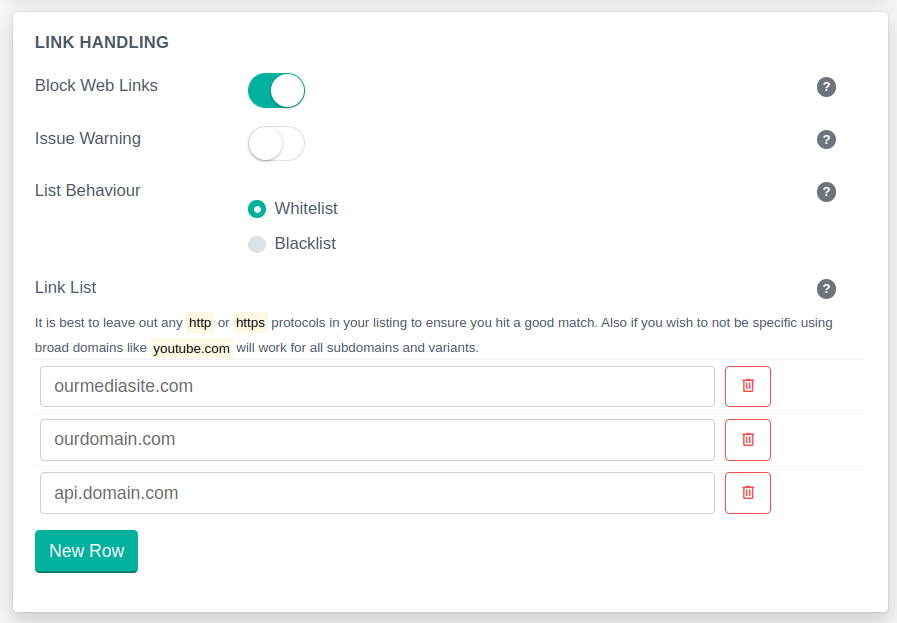897x623 pixels.
Task: View help for List Behaviour
Action: [x=826, y=192]
